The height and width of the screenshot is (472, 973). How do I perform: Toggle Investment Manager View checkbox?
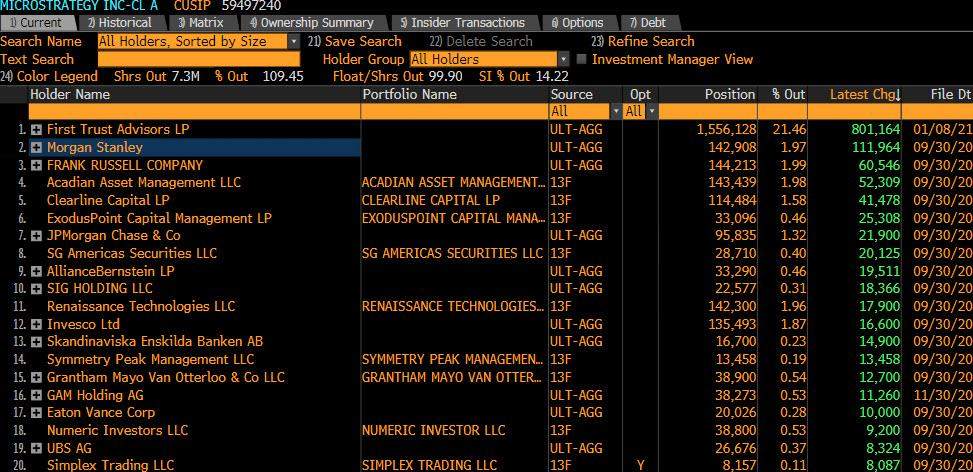pos(581,60)
